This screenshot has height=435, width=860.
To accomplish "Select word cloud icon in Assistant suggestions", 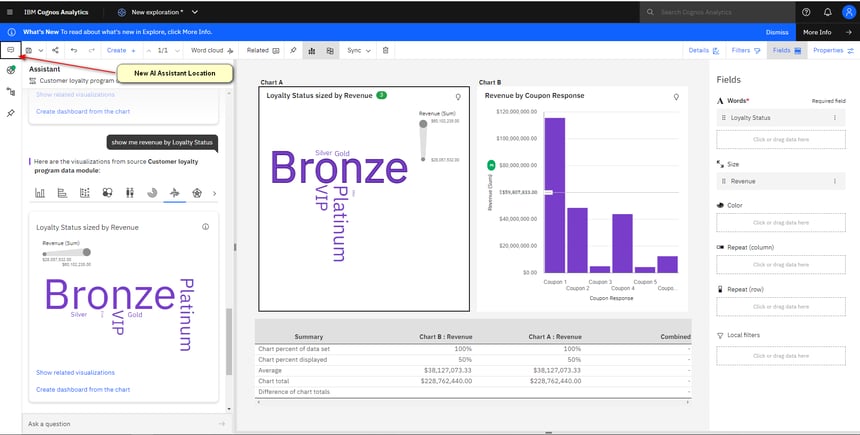I will tap(174, 193).
